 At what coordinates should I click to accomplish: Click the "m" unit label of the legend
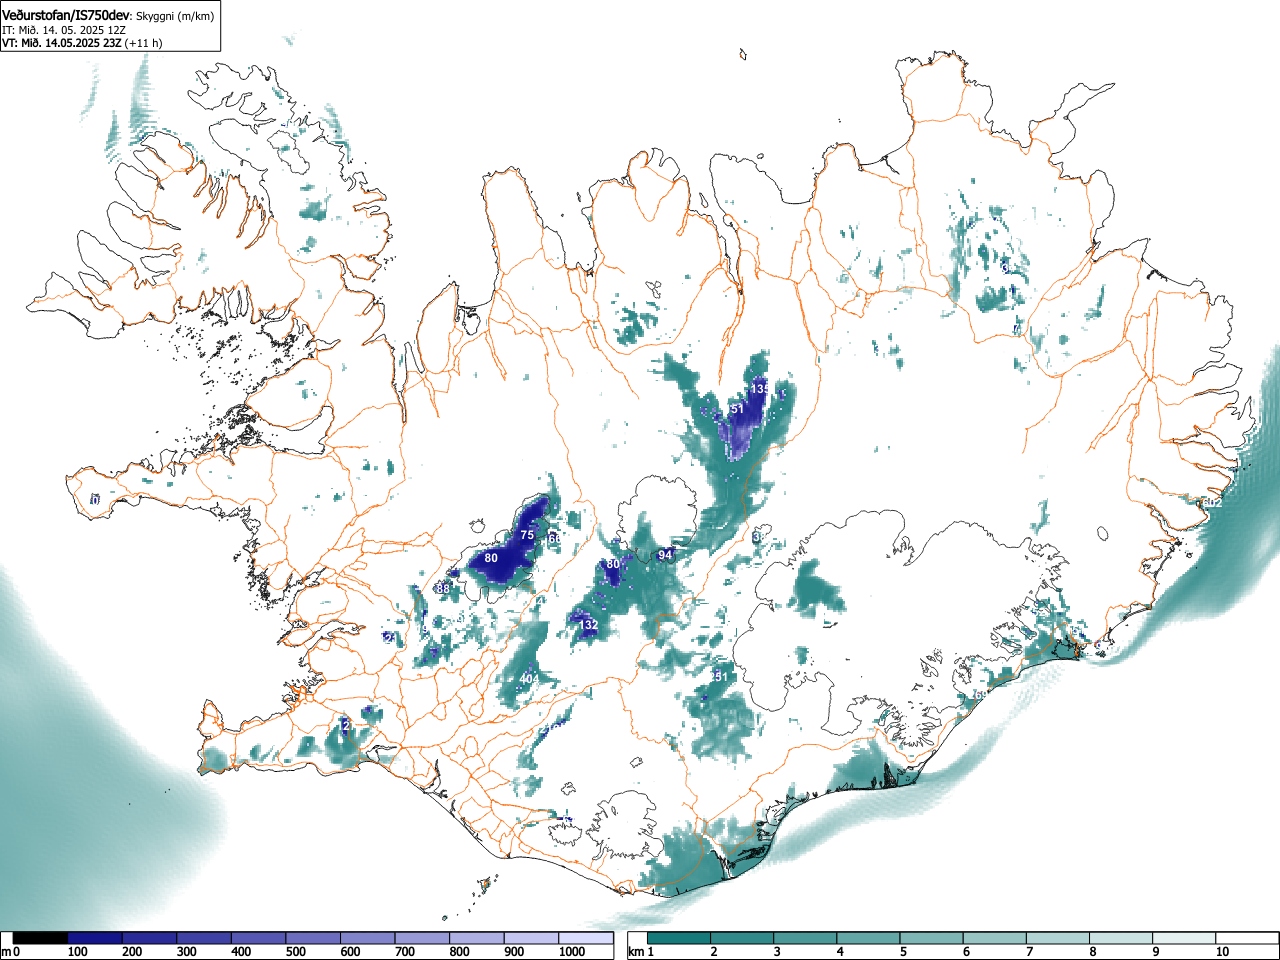point(6,952)
